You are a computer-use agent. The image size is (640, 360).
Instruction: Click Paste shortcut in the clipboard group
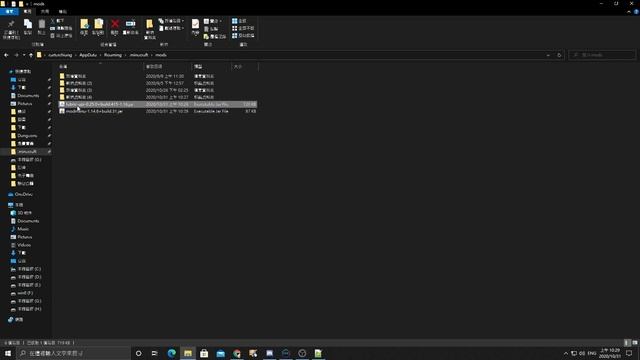(x=61, y=36)
